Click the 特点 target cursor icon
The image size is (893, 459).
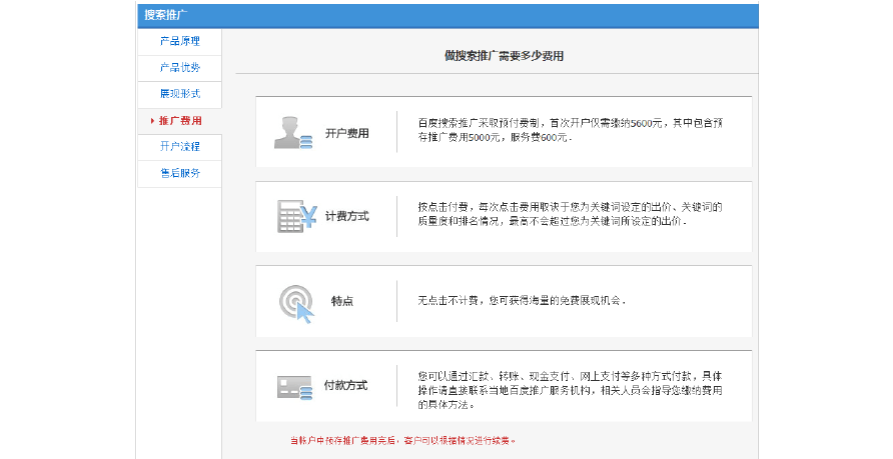point(296,302)
